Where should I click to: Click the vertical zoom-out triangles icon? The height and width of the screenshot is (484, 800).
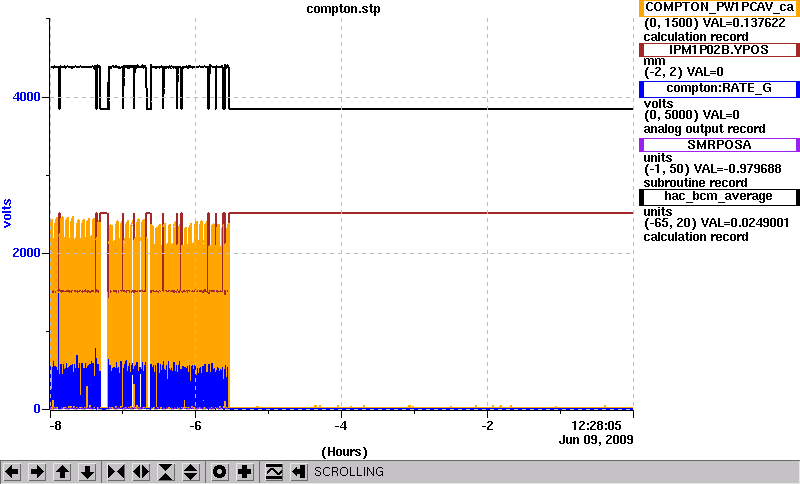pos(190,472)
